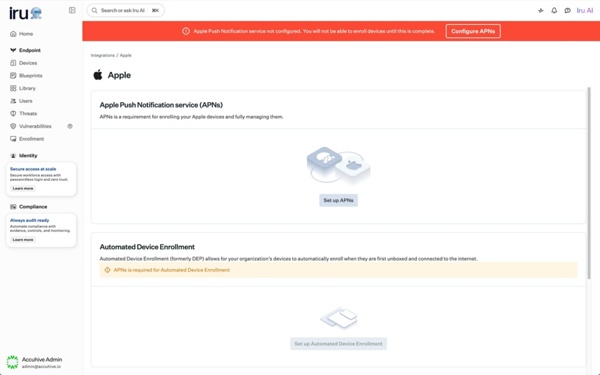Open Devices page
This screenshot has height=375, width=600.
click(28, 63)
